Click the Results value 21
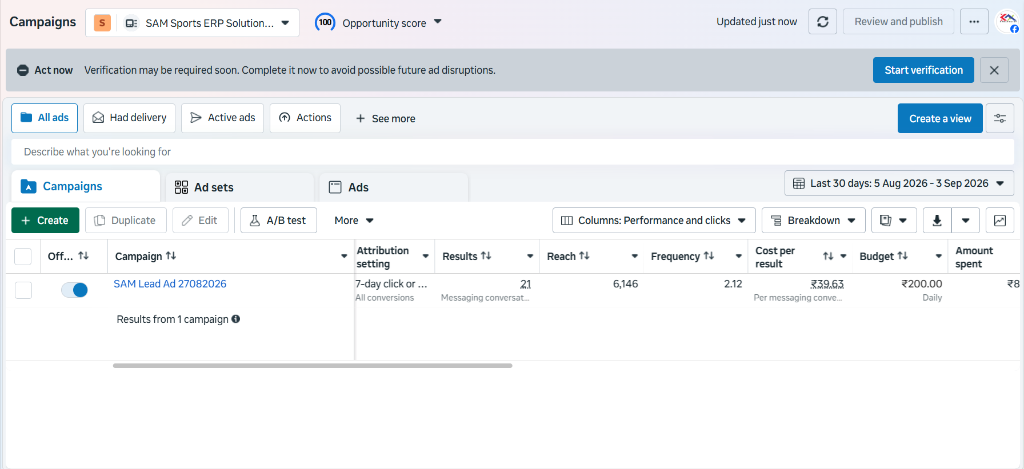The width and height of the screenshot is (1024, 469). point(525,283)
